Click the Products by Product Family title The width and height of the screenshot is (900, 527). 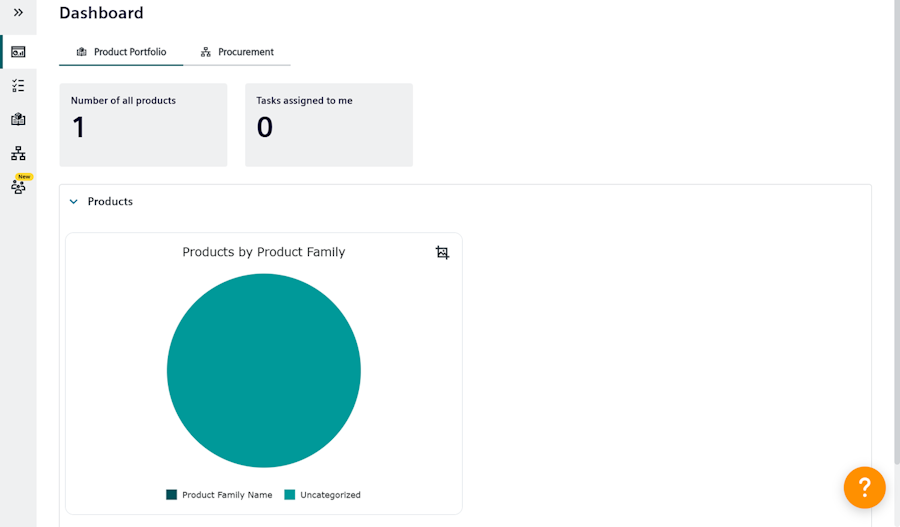coord(263,252)
